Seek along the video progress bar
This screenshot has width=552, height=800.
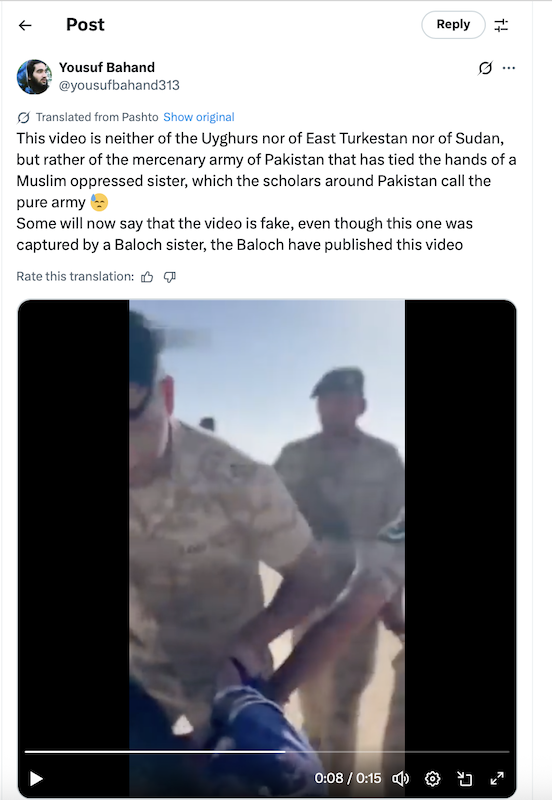[267, 752]
